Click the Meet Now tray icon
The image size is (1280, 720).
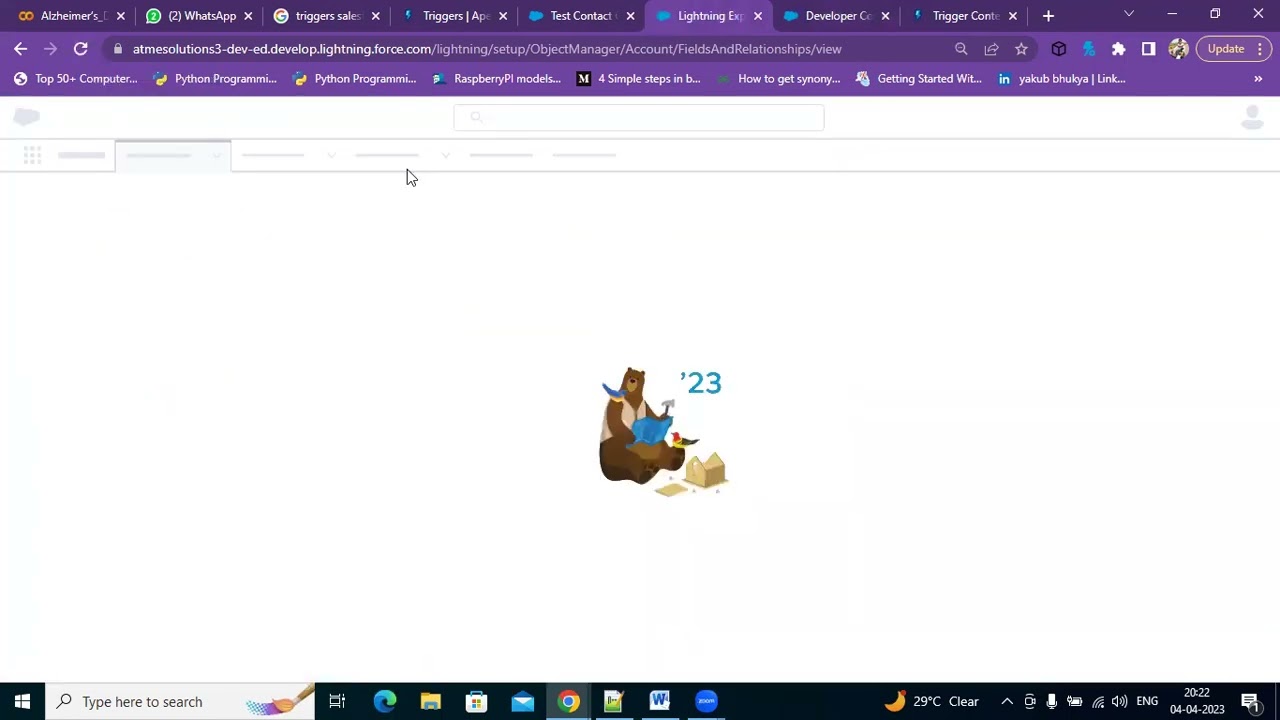[x=1030, y=701]
